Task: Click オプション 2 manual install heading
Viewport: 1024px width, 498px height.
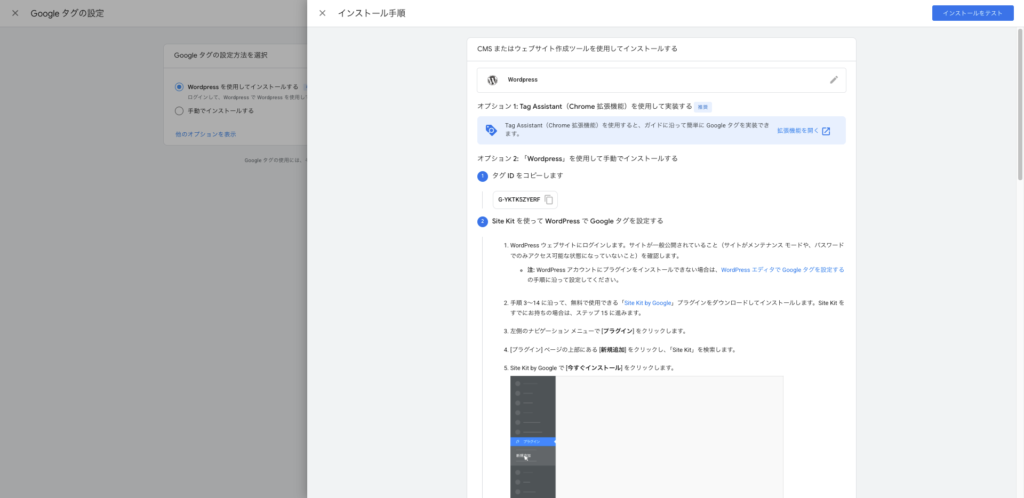Action: (x=577, y=159)
